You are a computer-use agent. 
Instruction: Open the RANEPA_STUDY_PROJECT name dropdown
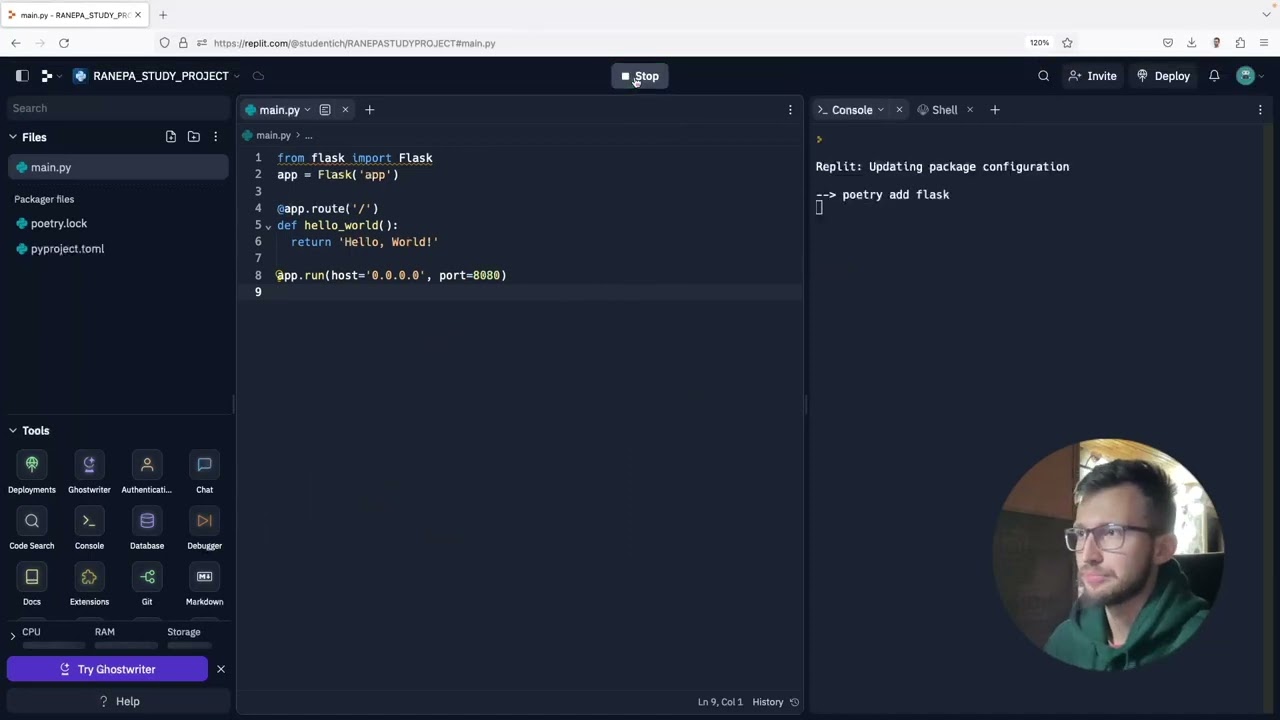[x=237, y=76]
